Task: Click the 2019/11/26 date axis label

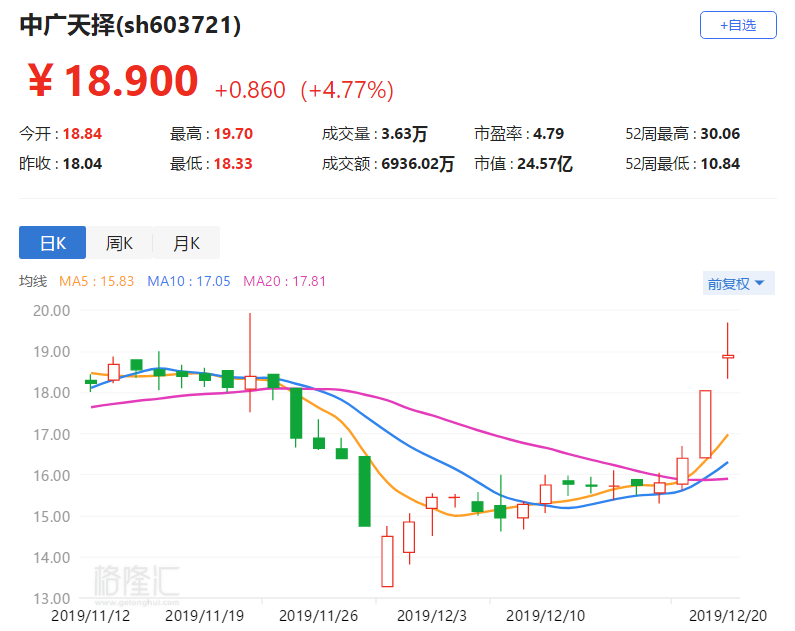Action: (x=318, y=616)
